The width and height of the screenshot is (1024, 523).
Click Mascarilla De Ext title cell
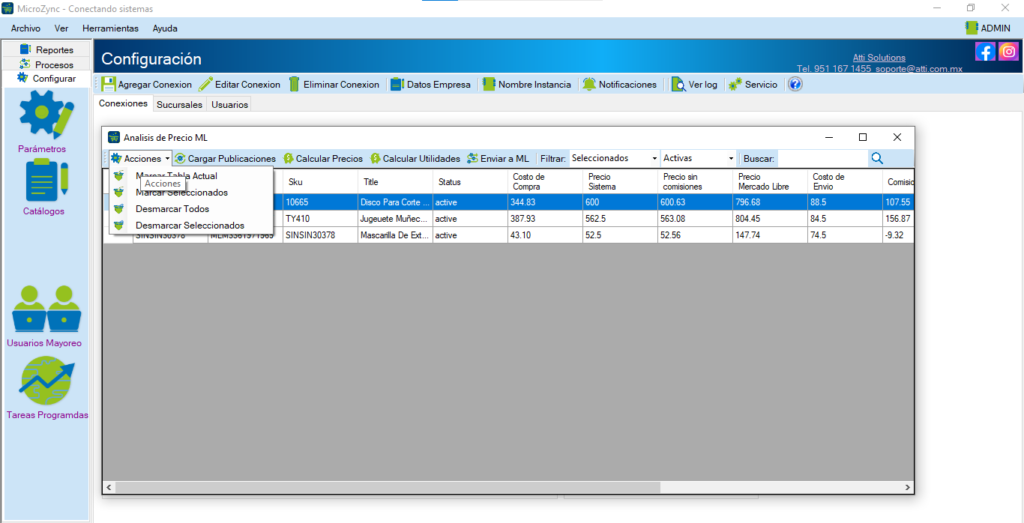point(395,235)
